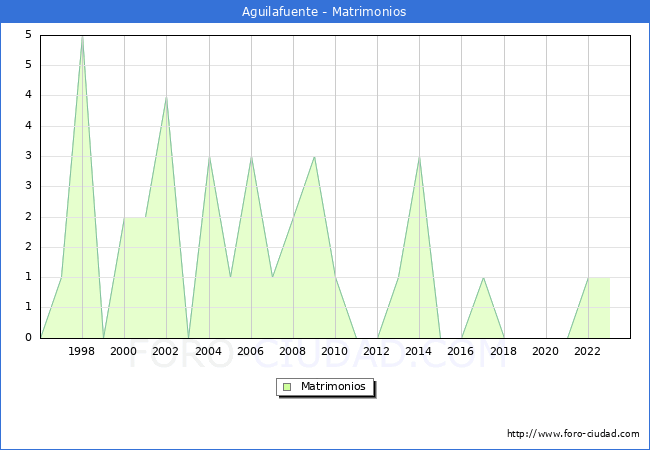Click the 2000 x-axis year label
Image resolution: width=650 pixels, height=450 pixels.
click(x=124, y=351)
